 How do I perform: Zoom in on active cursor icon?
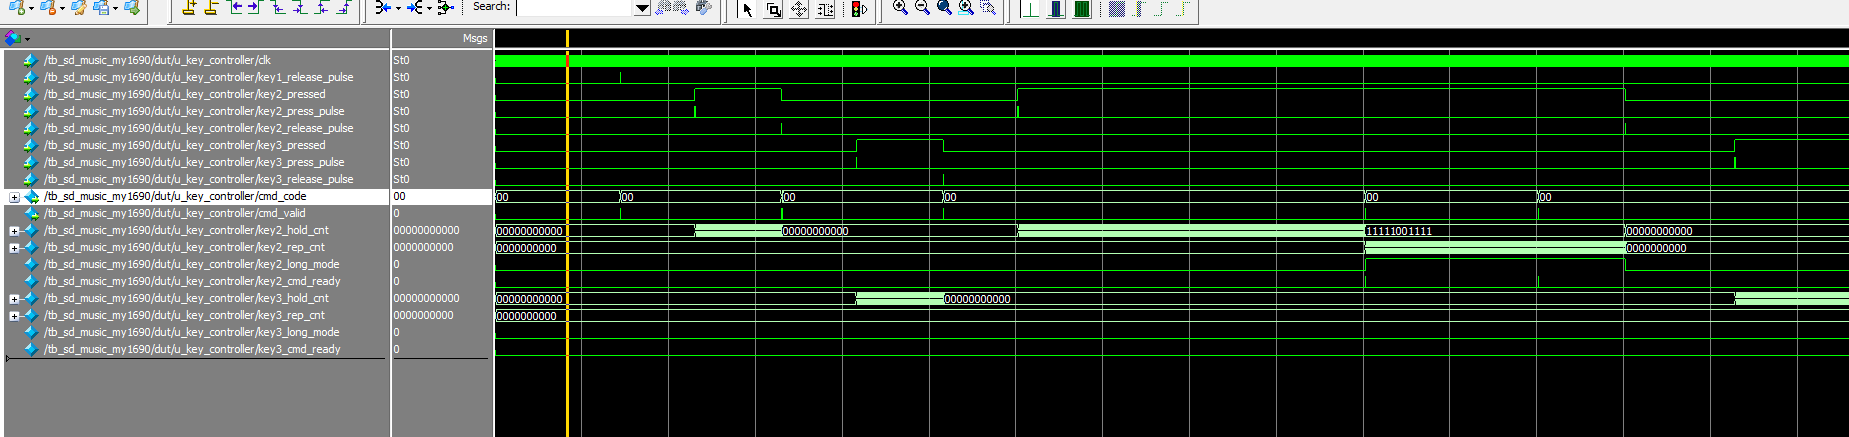pos(966,8)
